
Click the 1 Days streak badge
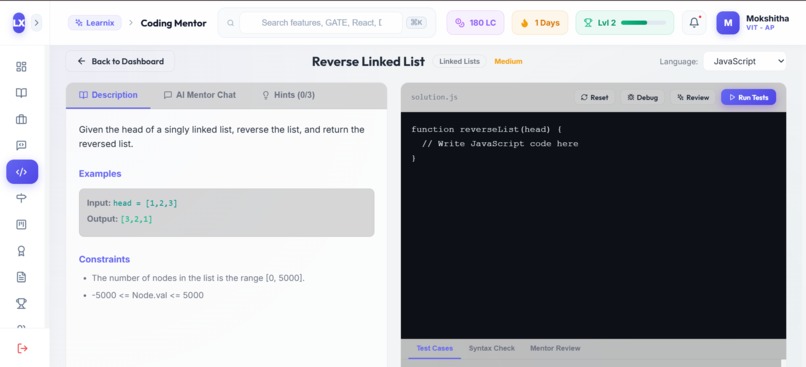540,23
